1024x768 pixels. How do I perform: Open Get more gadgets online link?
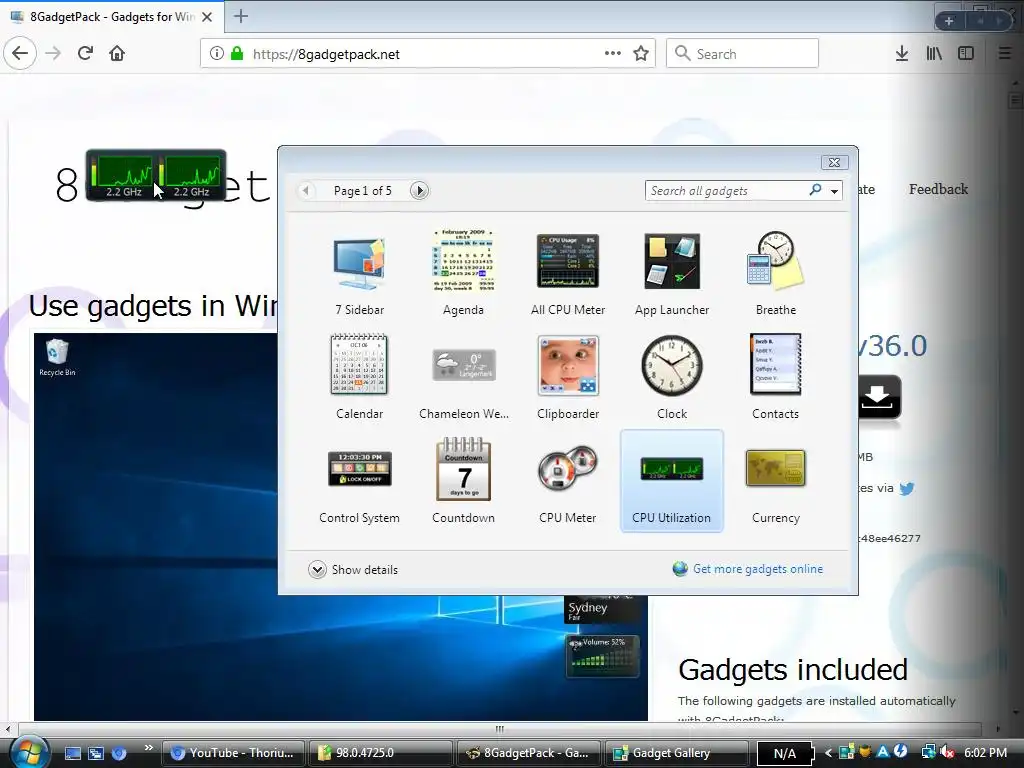tap(758, 569)
